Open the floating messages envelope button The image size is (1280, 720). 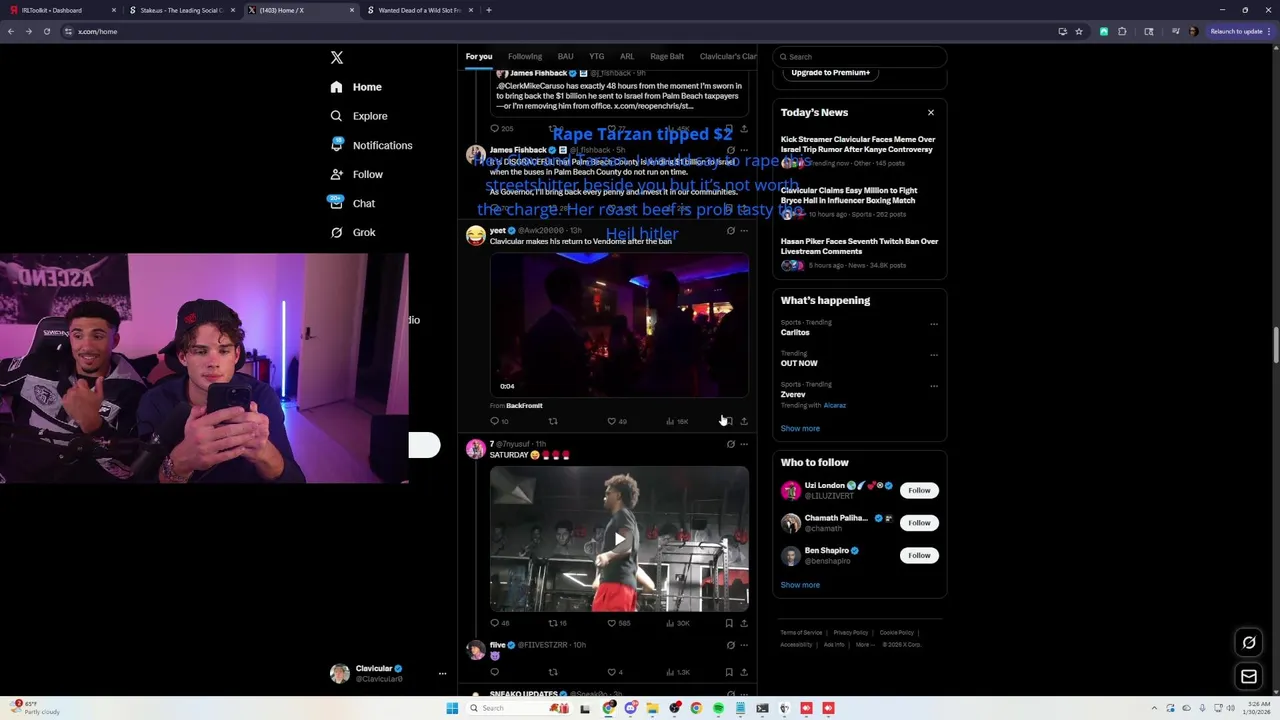pos(1249,677)
